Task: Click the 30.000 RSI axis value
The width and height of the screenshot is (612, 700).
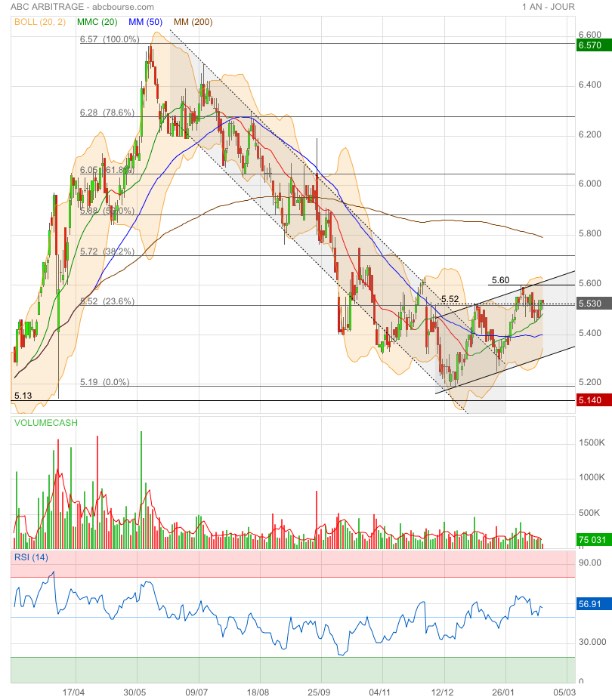Action: click(592, 642)
